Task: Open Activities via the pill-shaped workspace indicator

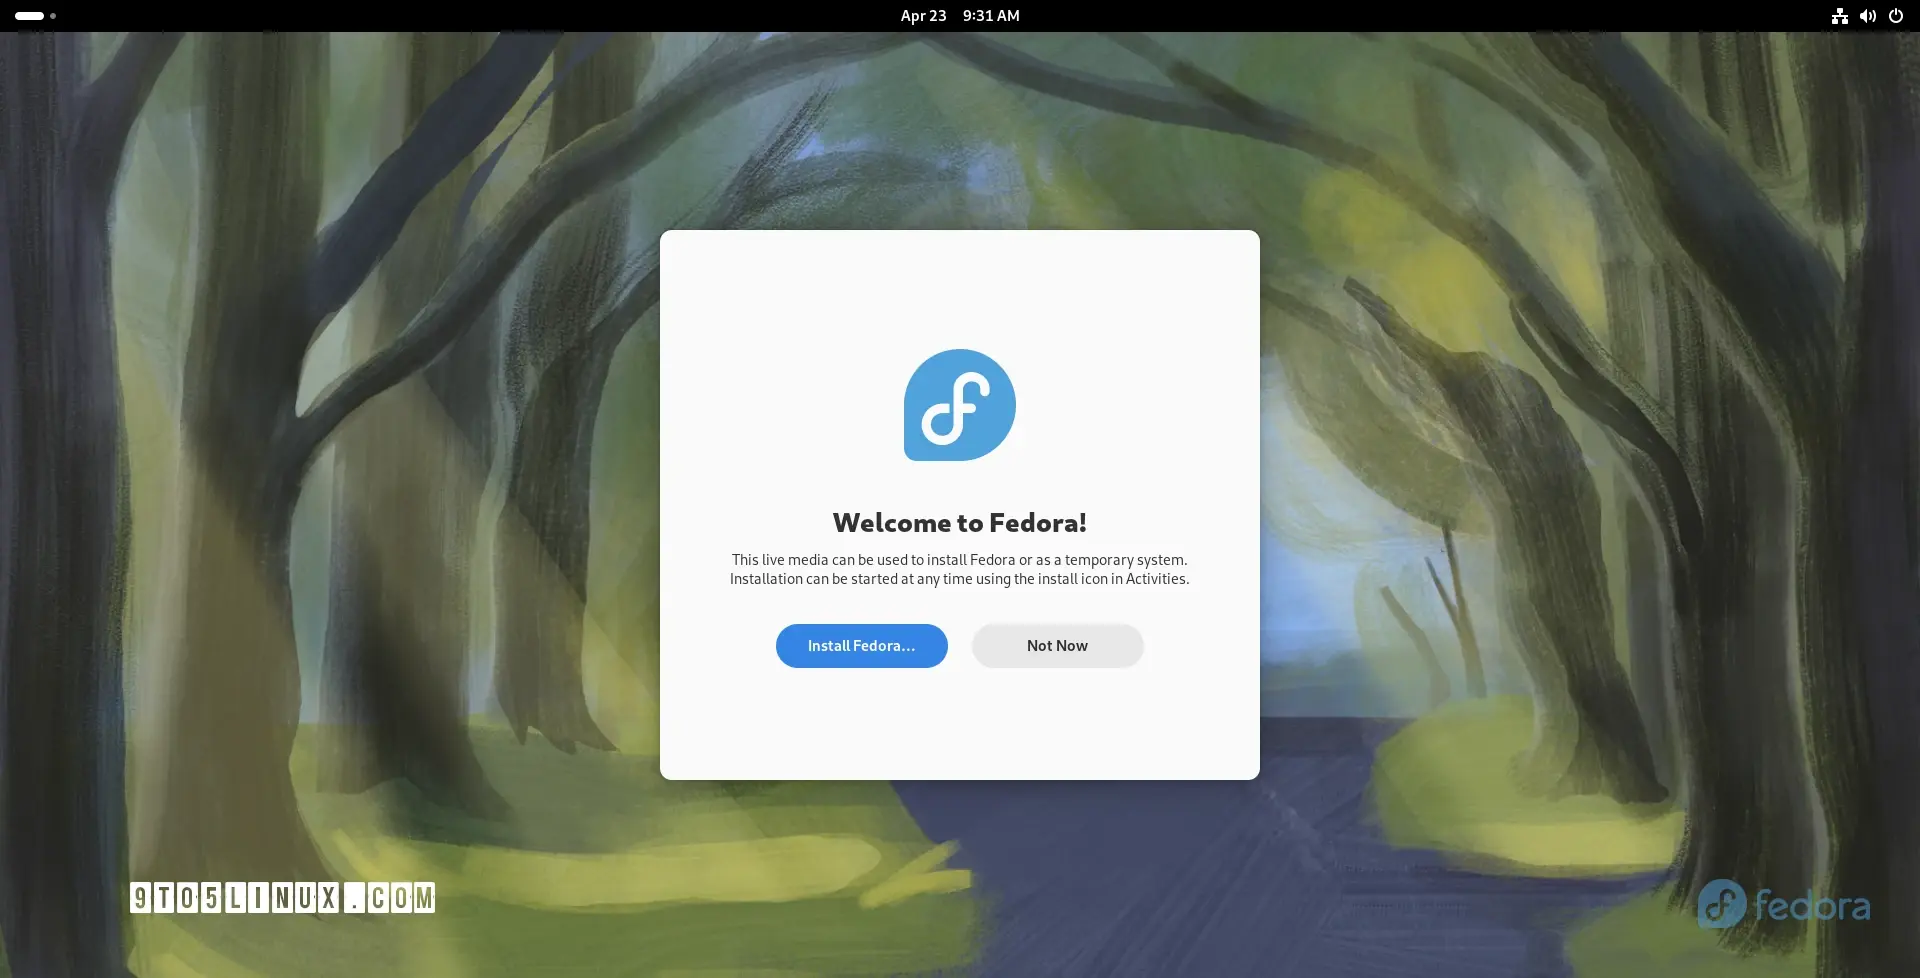Action: 29,16
